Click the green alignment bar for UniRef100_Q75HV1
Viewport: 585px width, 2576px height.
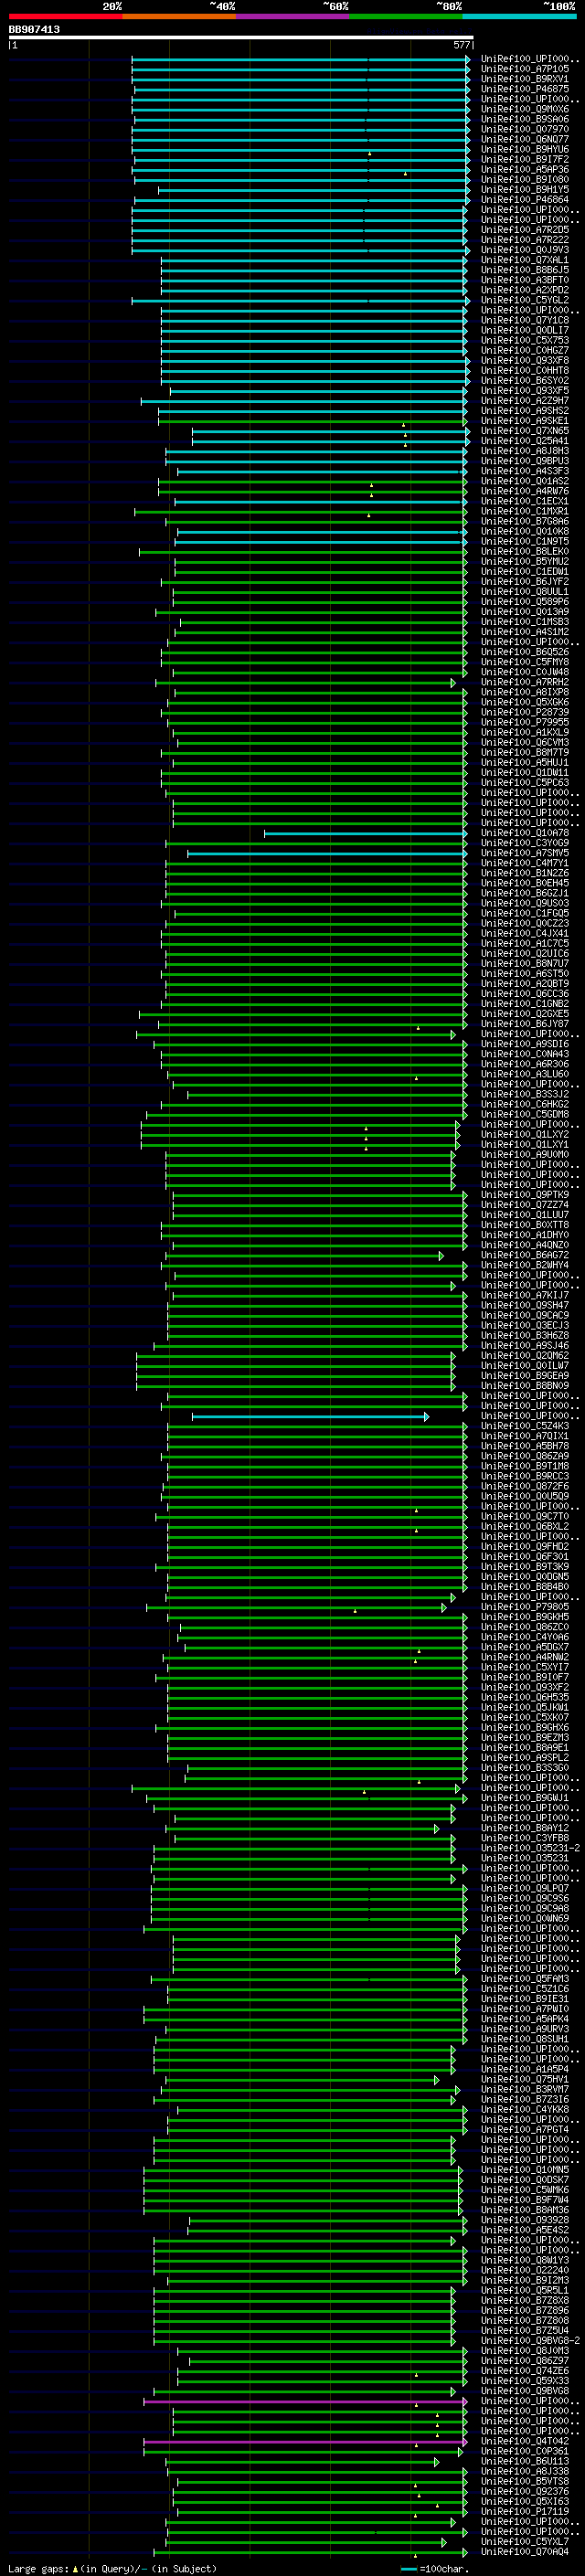click(x=300, y=2080)
